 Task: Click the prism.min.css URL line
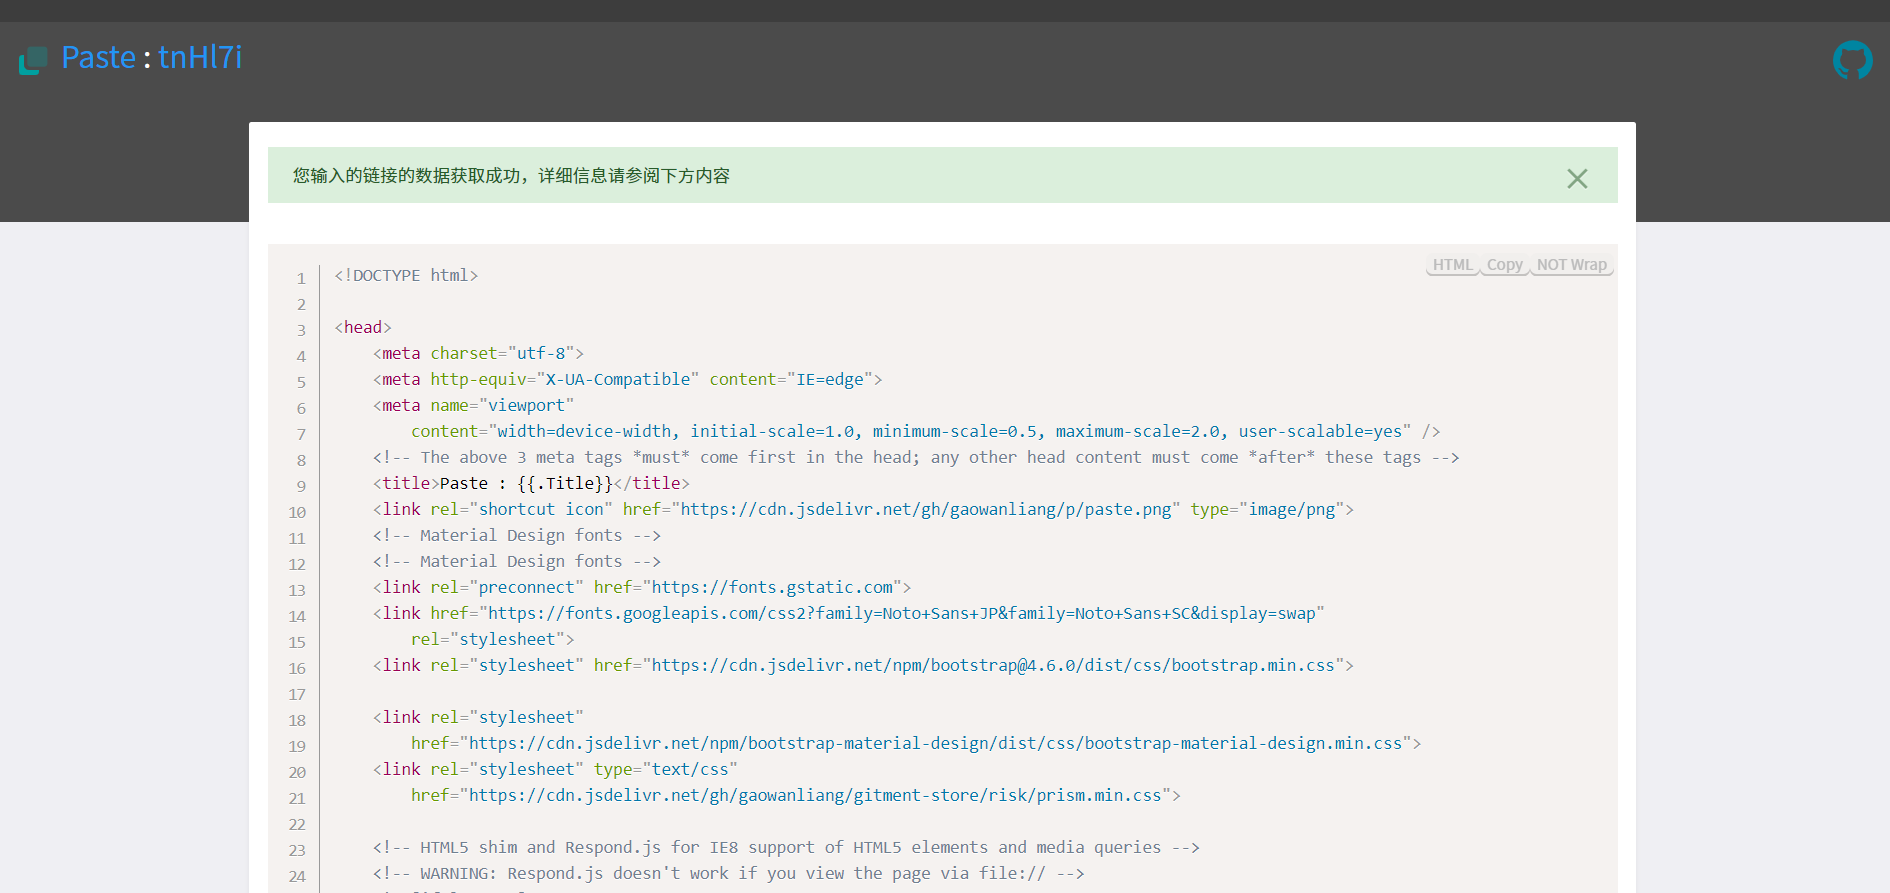pyautogui.click(x=815, y=795)
